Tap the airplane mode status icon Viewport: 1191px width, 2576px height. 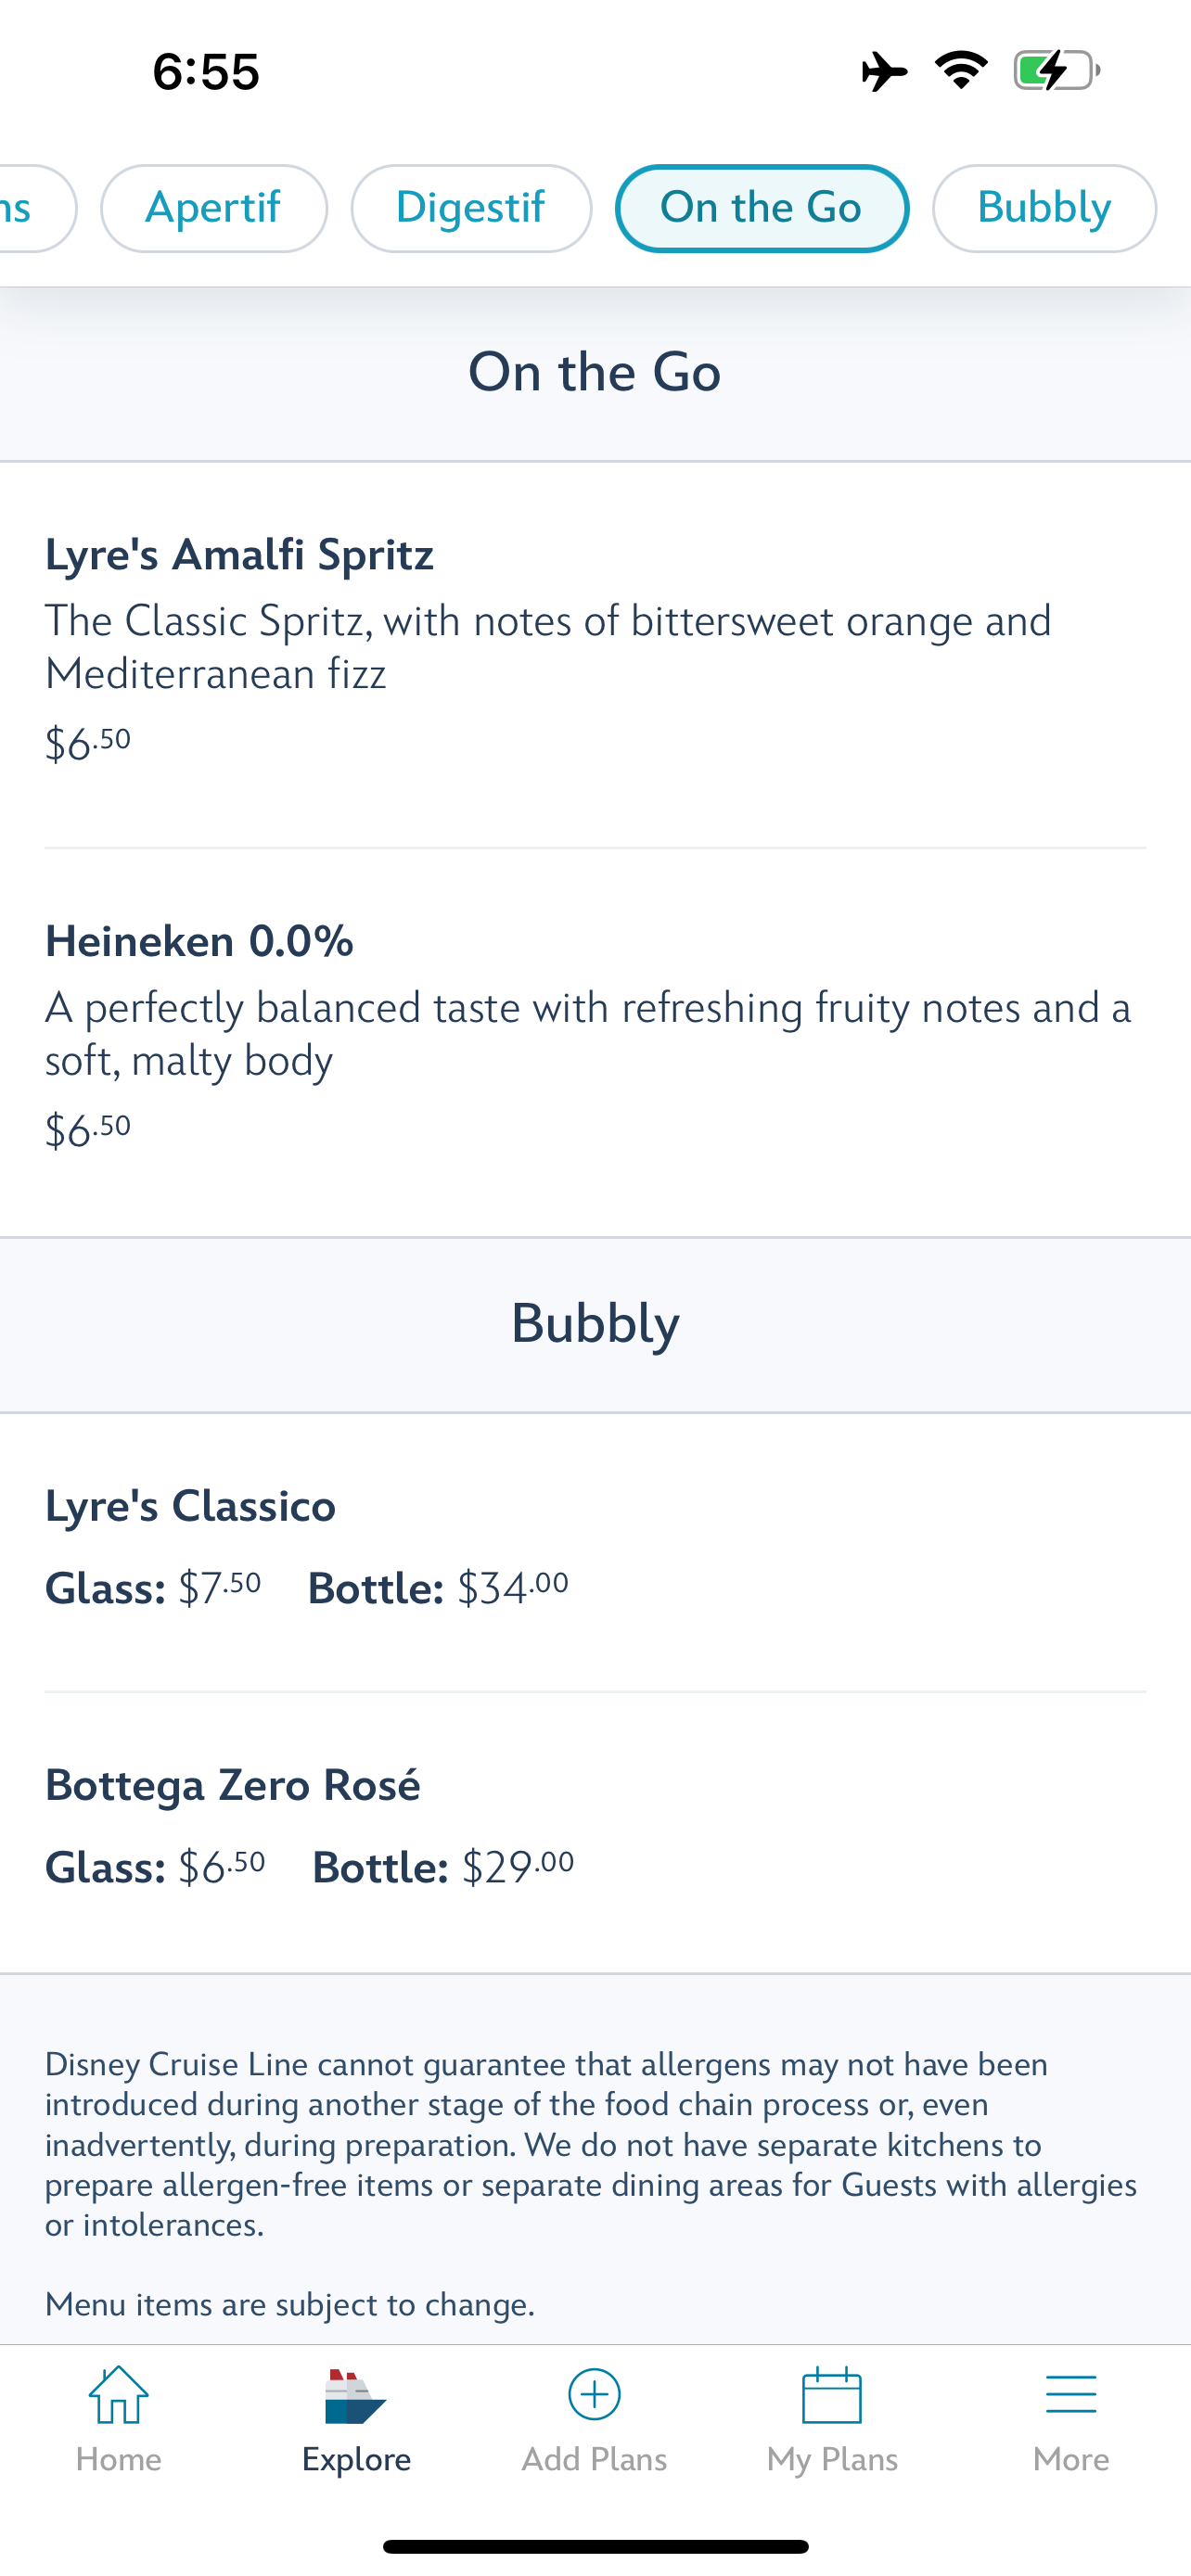[884, 71]
